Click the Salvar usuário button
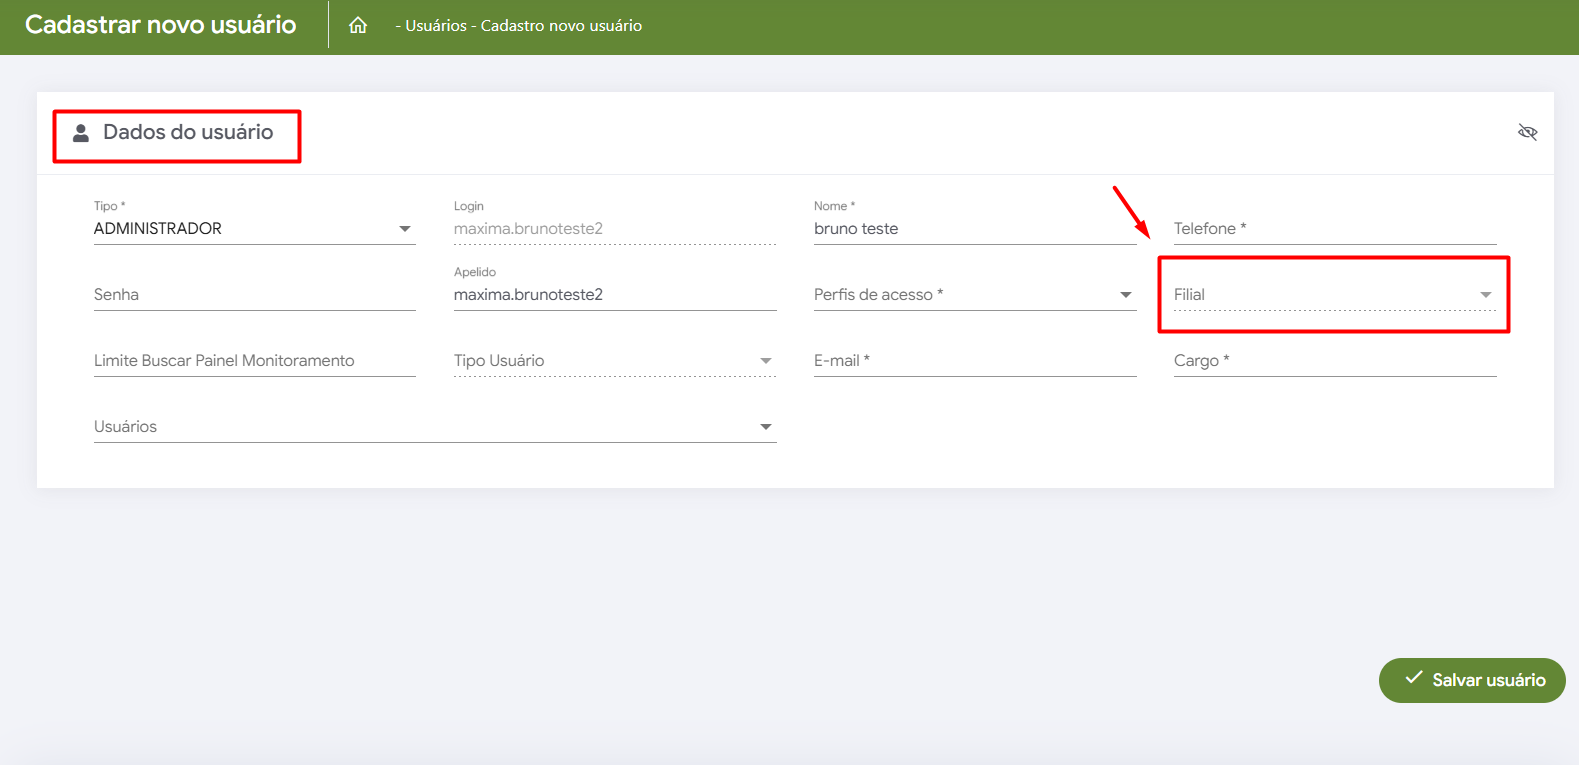 click(x=1472, y=680)
